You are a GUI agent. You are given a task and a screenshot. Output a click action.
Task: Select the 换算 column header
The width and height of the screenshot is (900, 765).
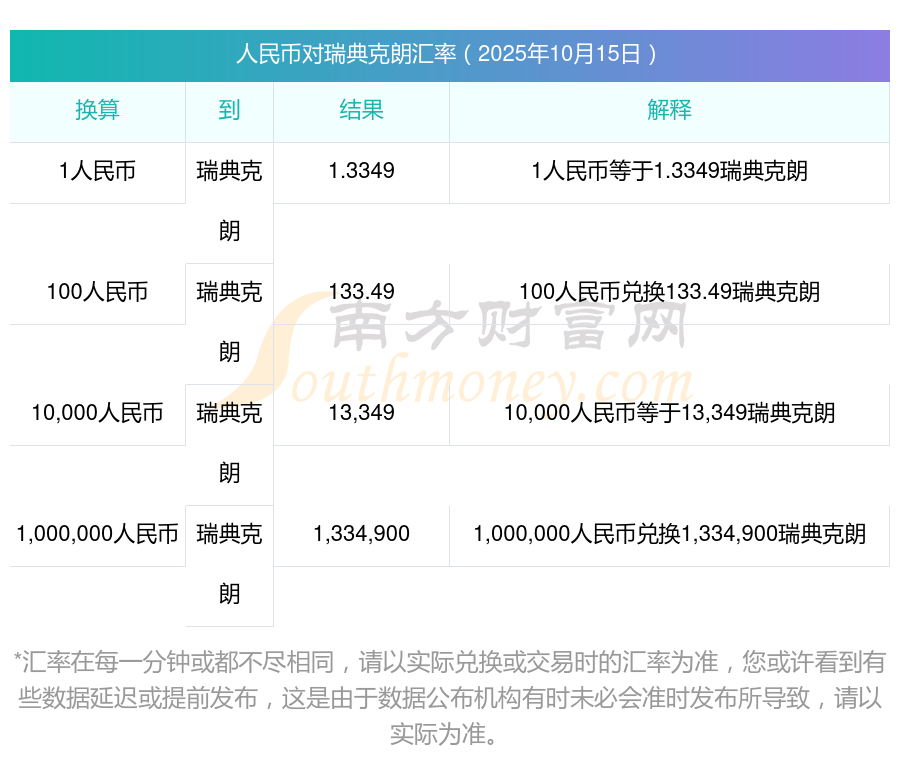tap(95, 110)
